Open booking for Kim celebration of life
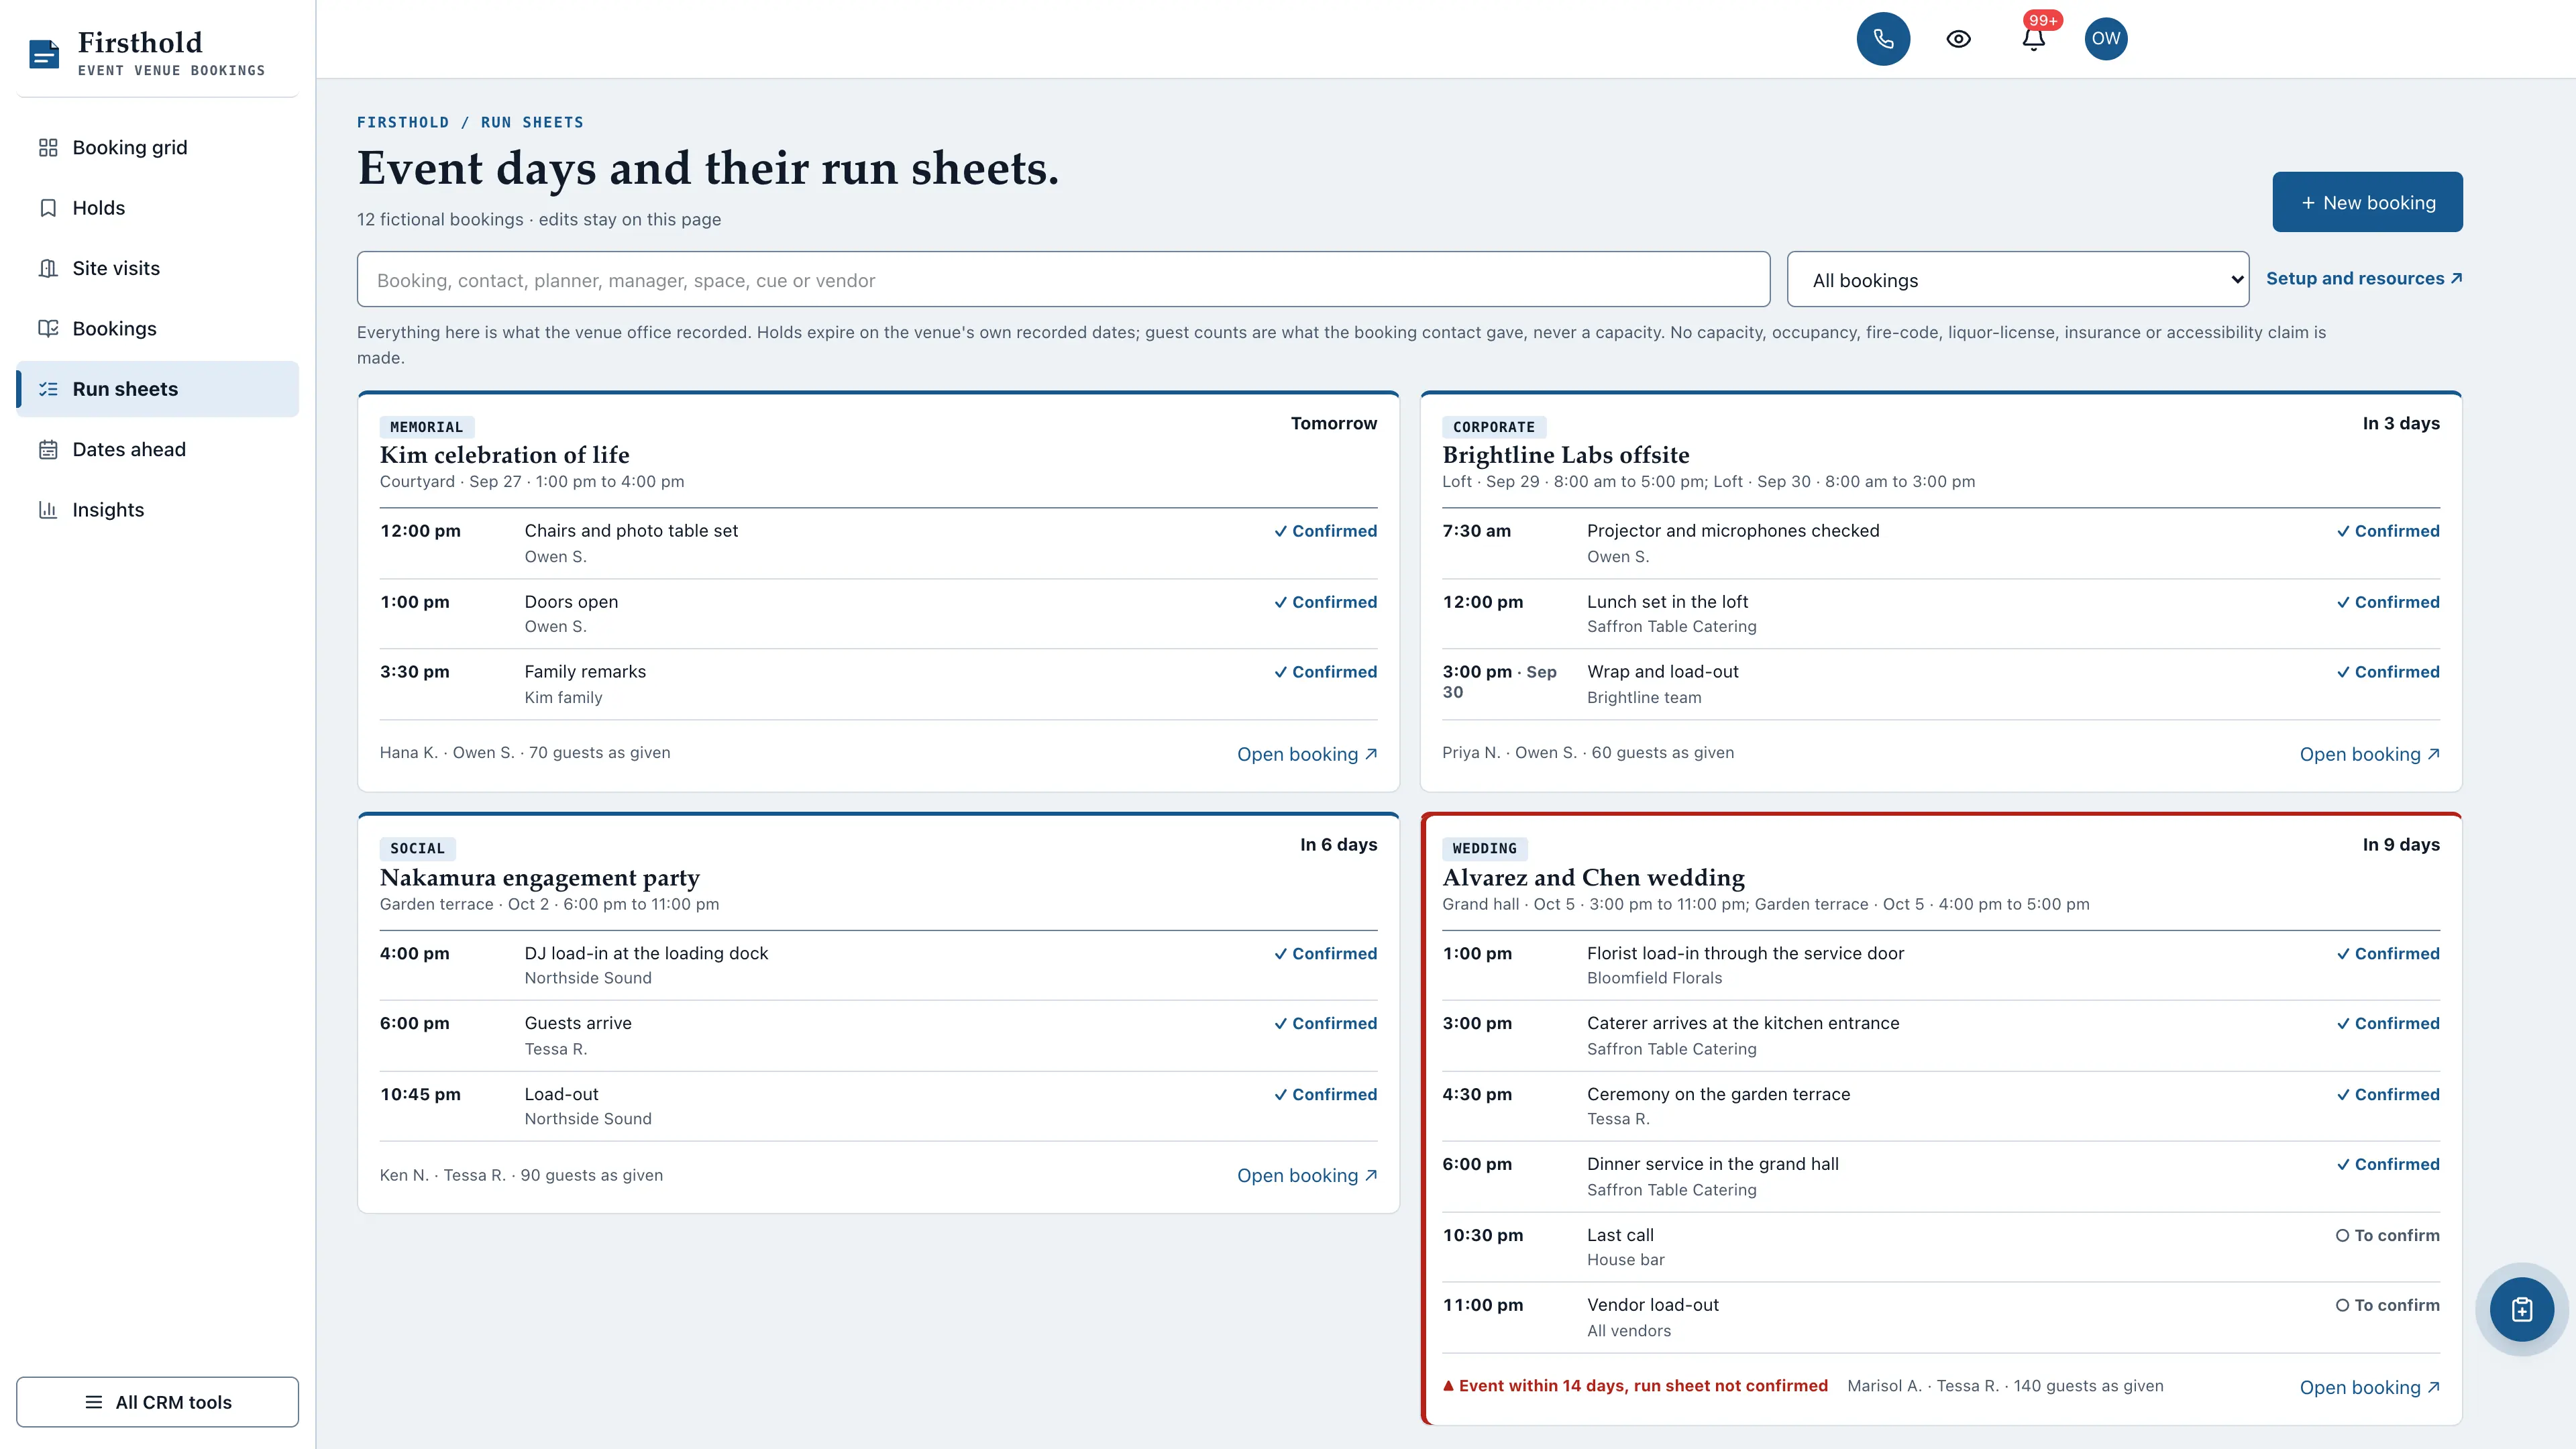Viewport: 2576px width, 1449px height. pyautogui.click(x=1307, y=754)
